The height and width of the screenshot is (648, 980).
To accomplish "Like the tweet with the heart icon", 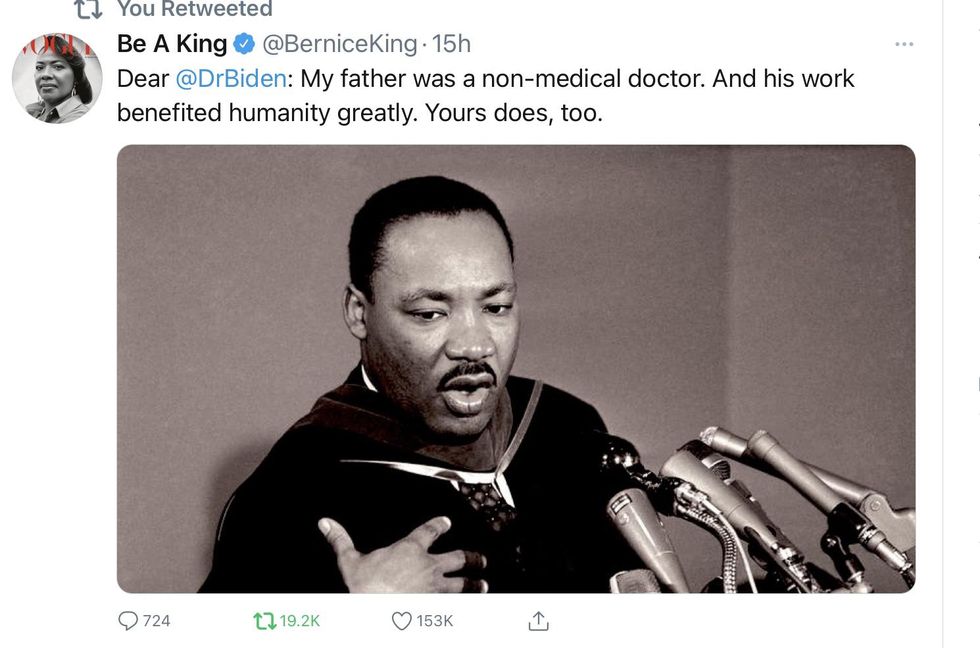I will [x=401, y=621].
